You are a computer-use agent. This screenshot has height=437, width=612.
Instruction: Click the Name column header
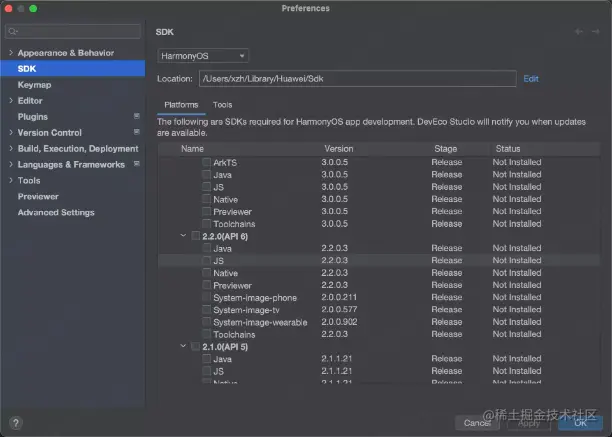coord(192,149)
